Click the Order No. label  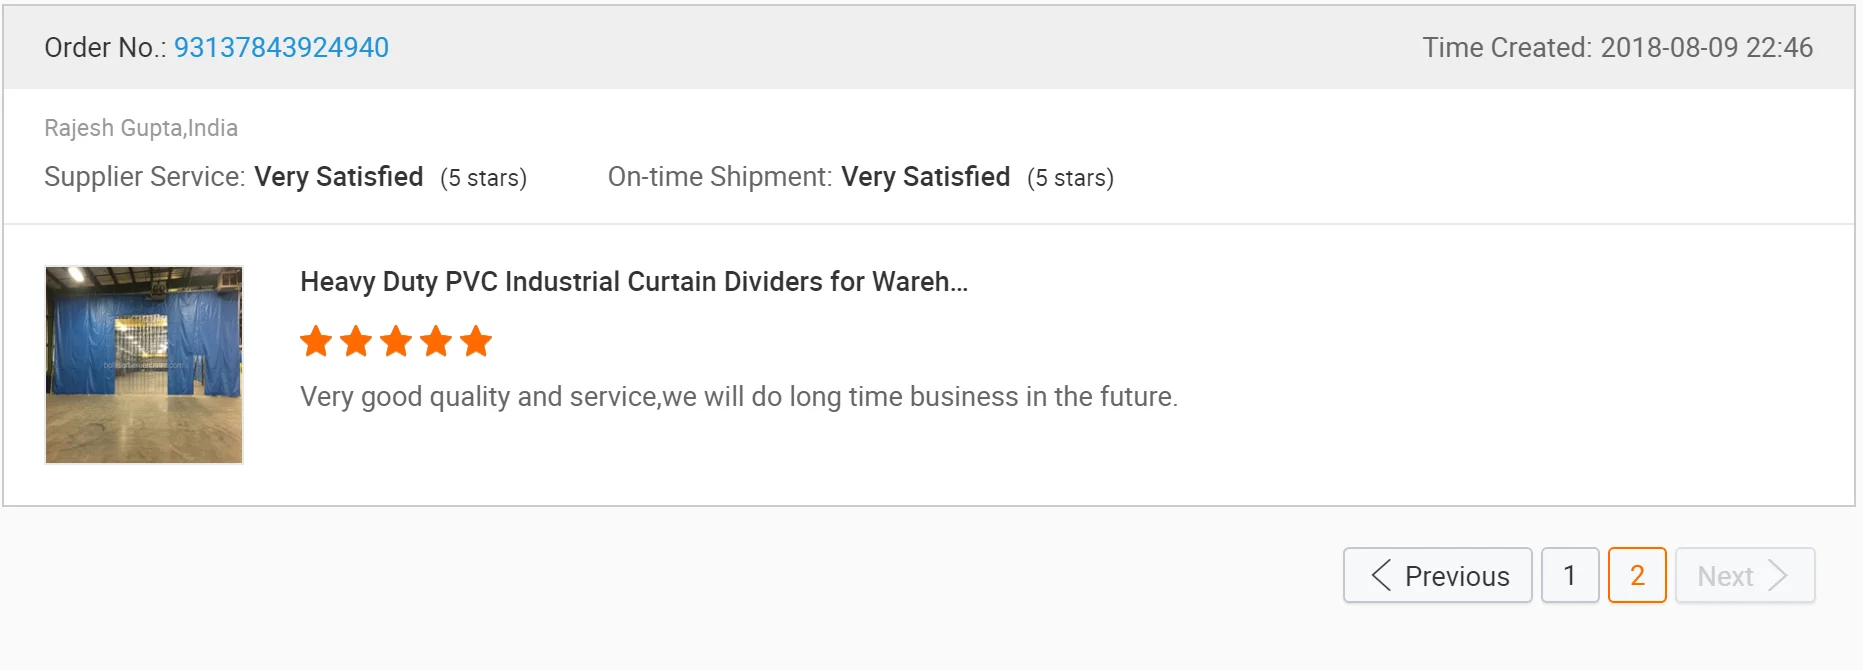click(x=104, y=47)
